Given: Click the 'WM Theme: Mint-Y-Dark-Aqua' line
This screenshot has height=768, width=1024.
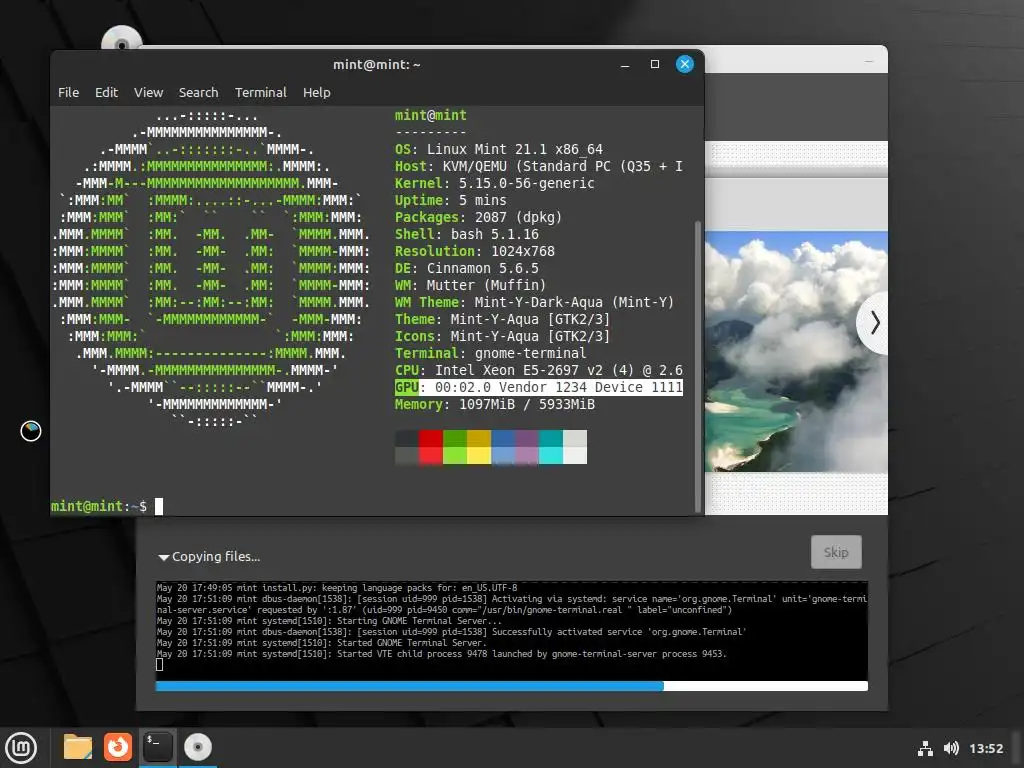Looking at the screenshot, I should coord(534,302).
